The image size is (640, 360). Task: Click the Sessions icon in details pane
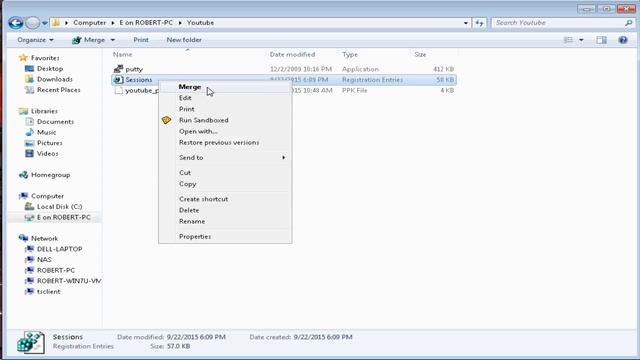tap(31, 342)
